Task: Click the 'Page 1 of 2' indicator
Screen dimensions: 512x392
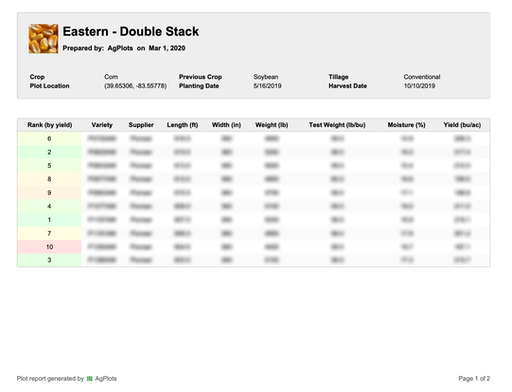Action: tap(474, 379)
